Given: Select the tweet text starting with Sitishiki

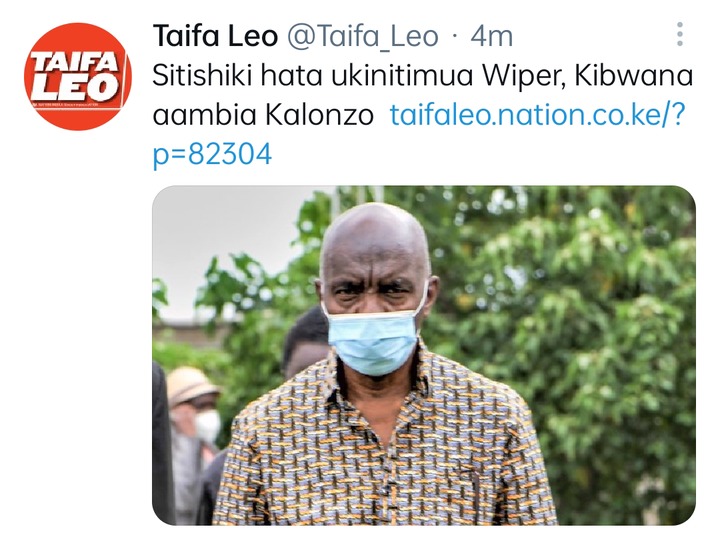Looking at the screenshot, I should 422,95.
